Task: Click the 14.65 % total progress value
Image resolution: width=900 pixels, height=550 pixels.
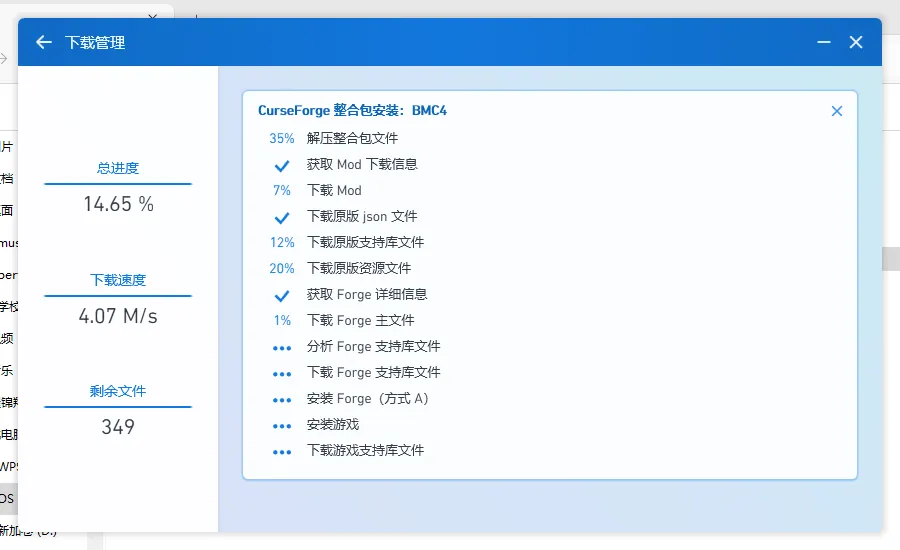Action: 118,204
